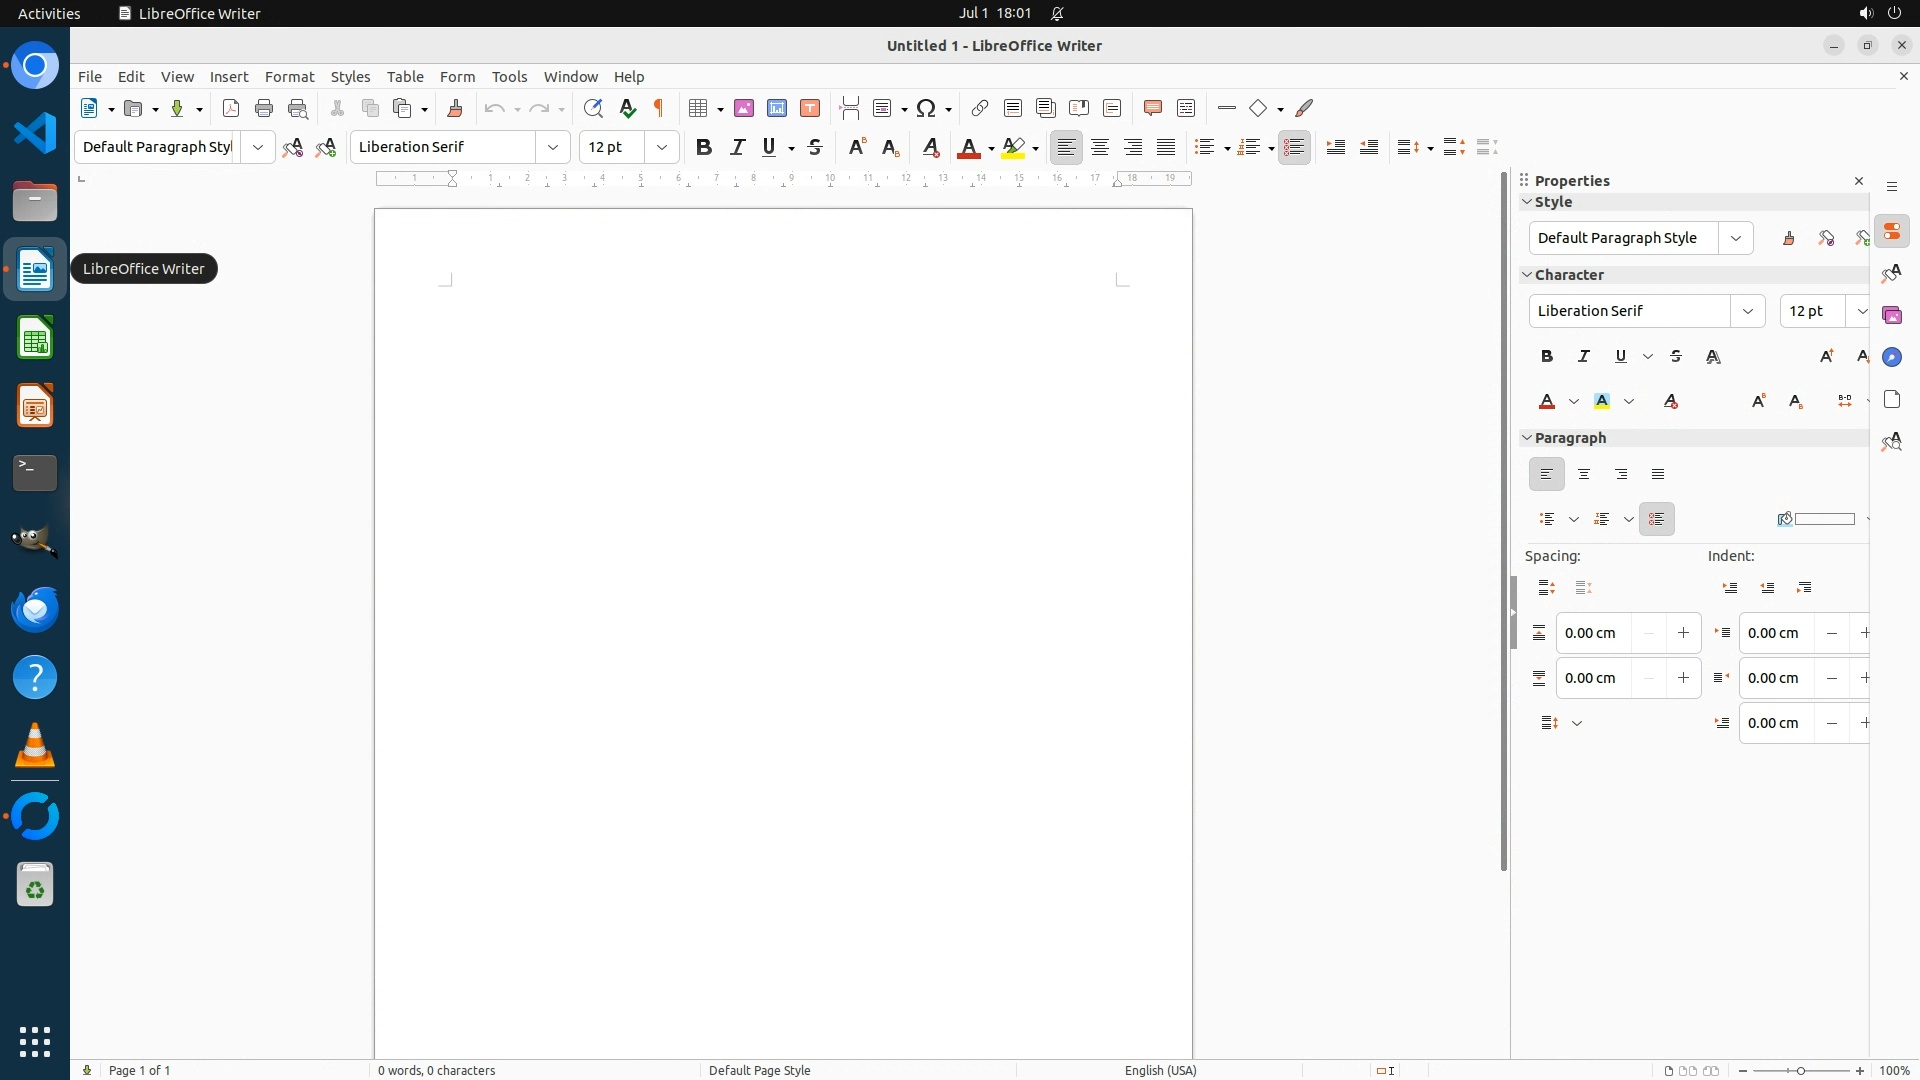Click the Insert Image toolbar icon

click(x=744, y=108)
